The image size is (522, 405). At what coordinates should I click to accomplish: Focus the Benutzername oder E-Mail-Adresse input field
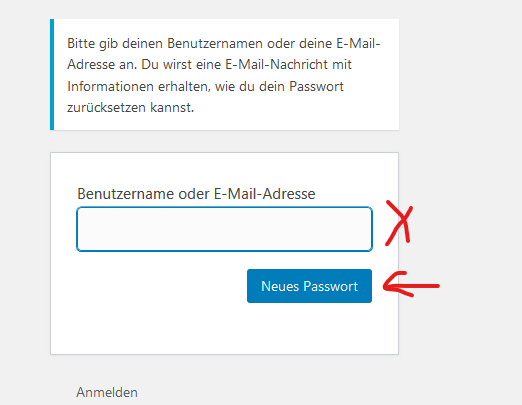coord(224,229)
